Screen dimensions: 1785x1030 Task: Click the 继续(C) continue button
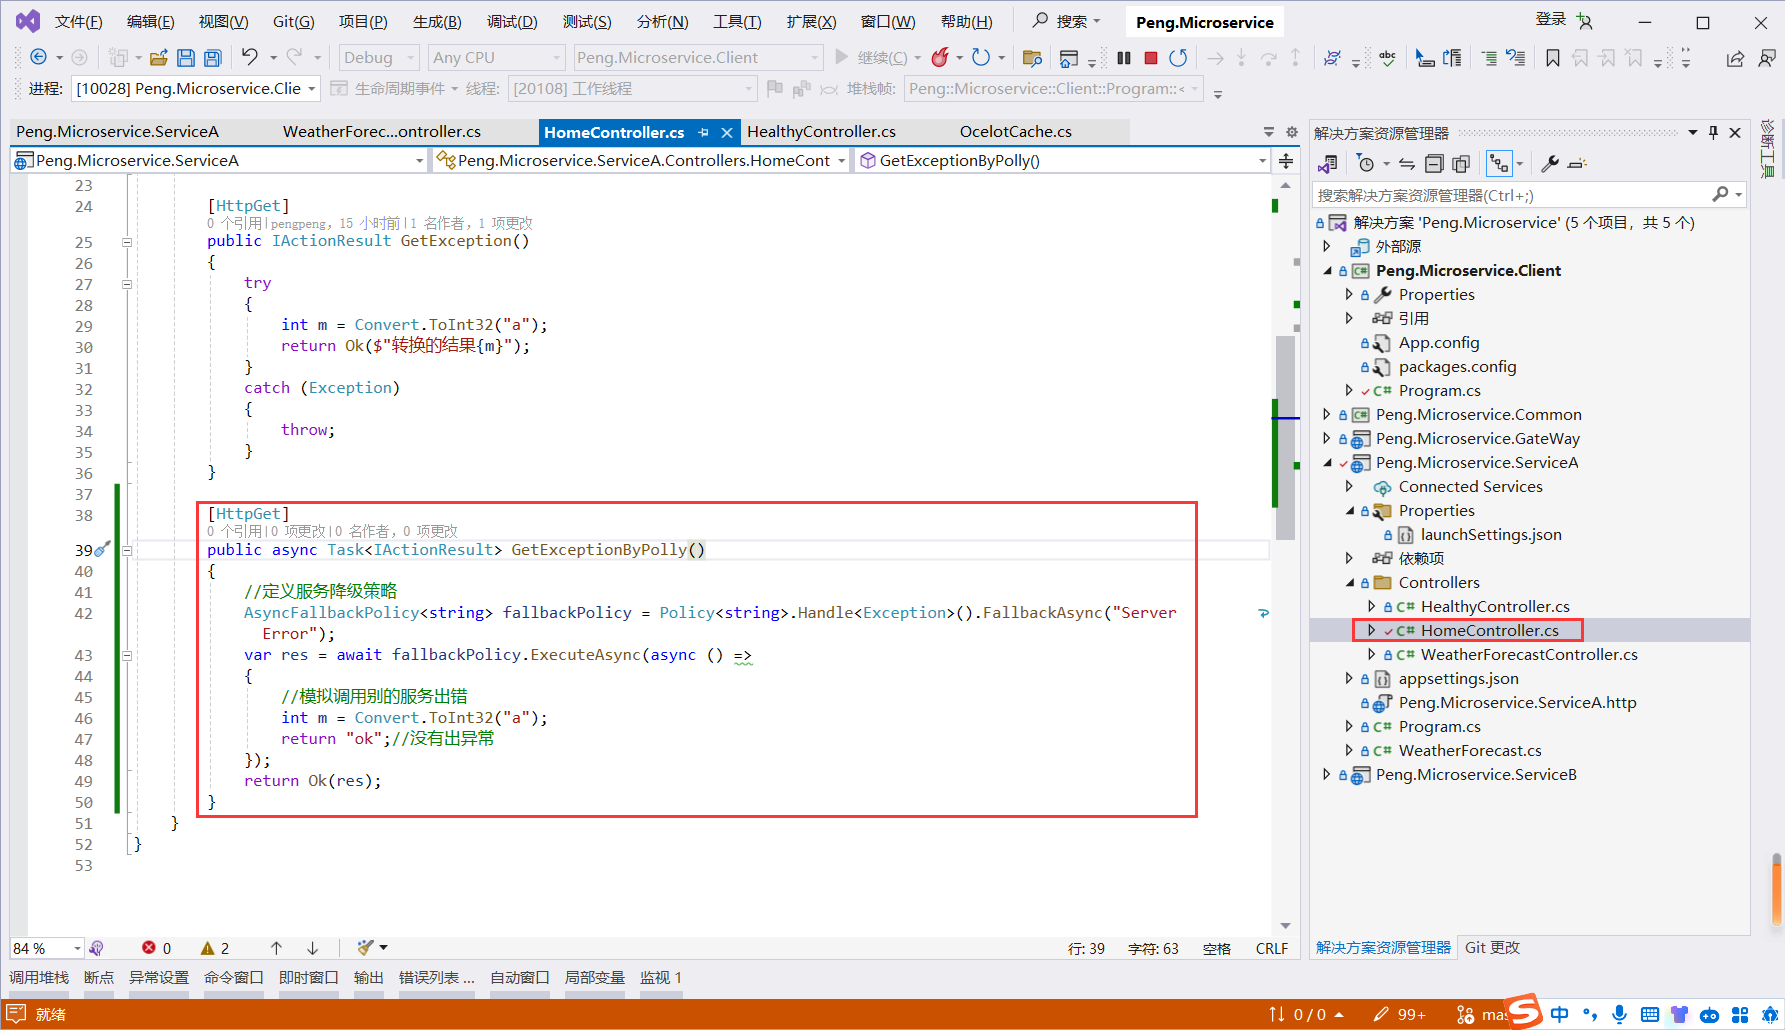(x=871, y=58)
